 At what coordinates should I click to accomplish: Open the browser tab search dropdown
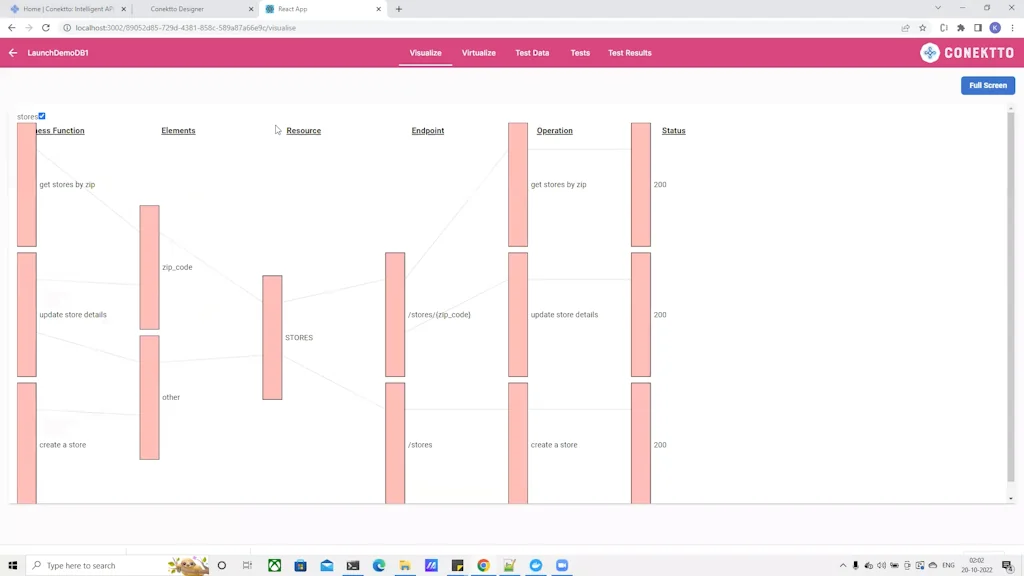pos(938,8)
